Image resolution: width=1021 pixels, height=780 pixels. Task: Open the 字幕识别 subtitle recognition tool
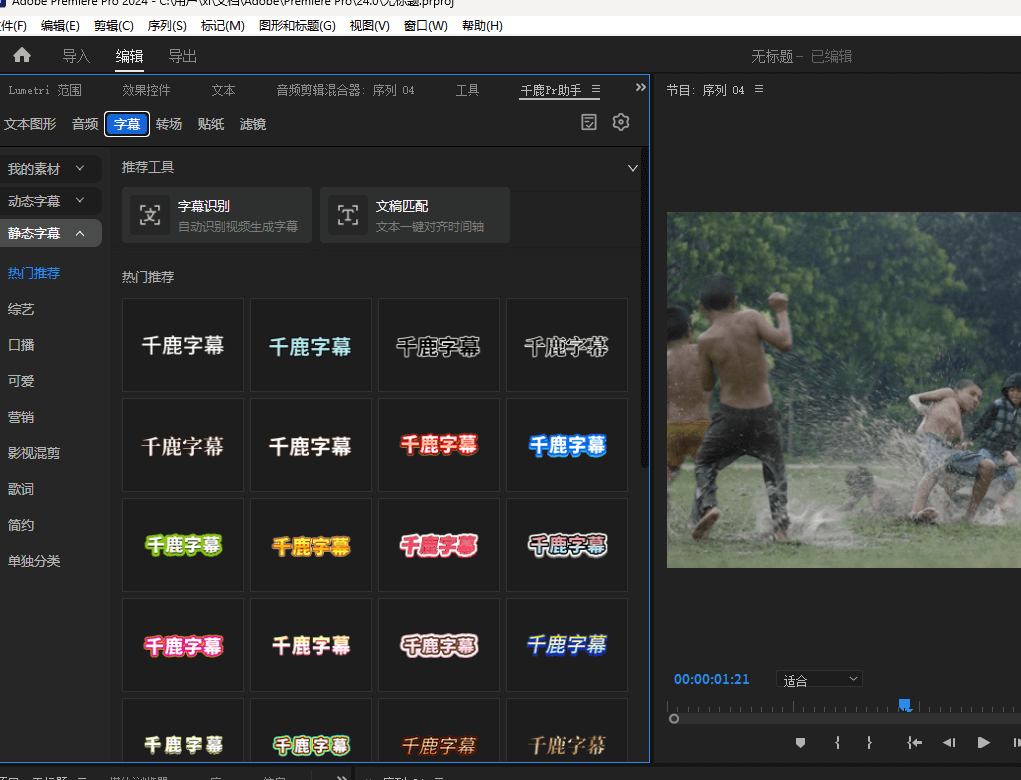[x=217, y=215]
